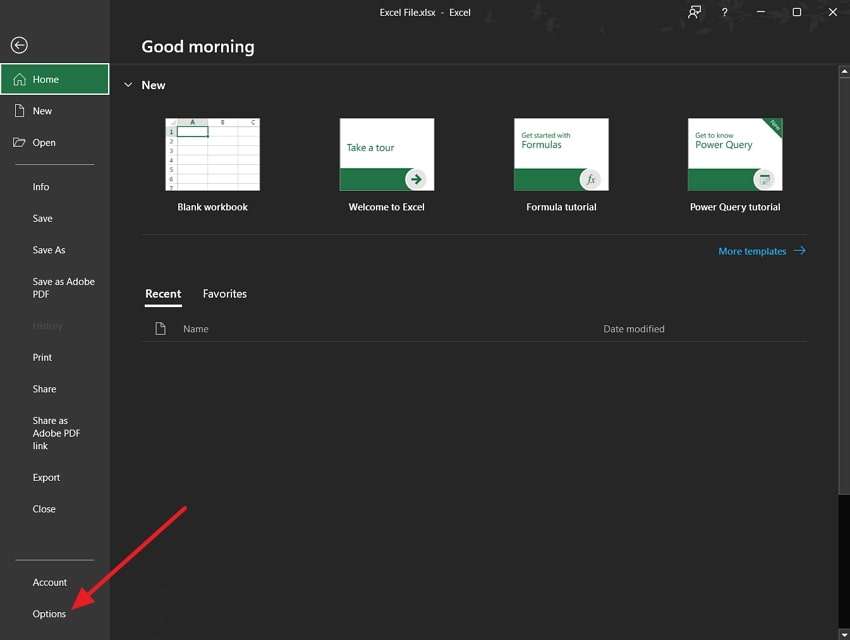Image resolution: width=850 pixels, height=640 pixels.
Task: Sort recent files by Name column
Action: (196, 329)
